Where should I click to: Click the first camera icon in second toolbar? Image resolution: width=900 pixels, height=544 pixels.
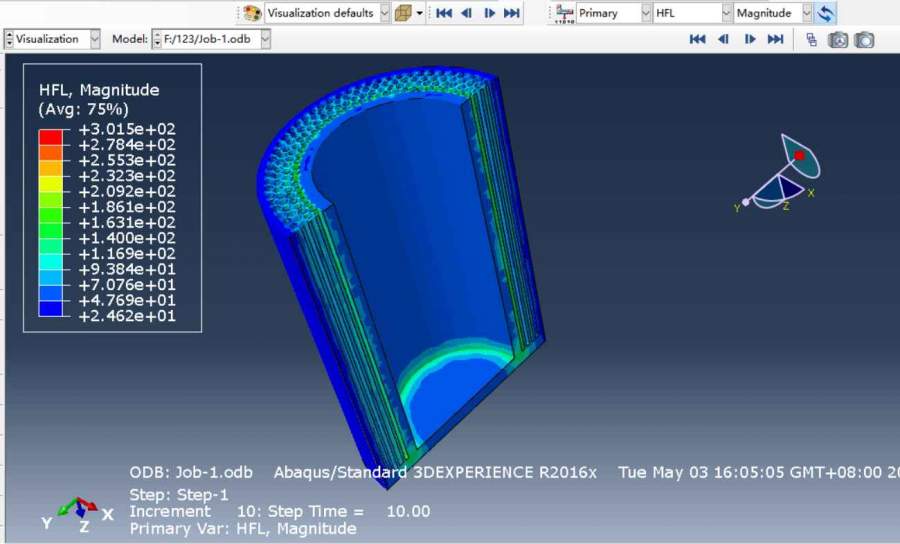click(838, 39)
